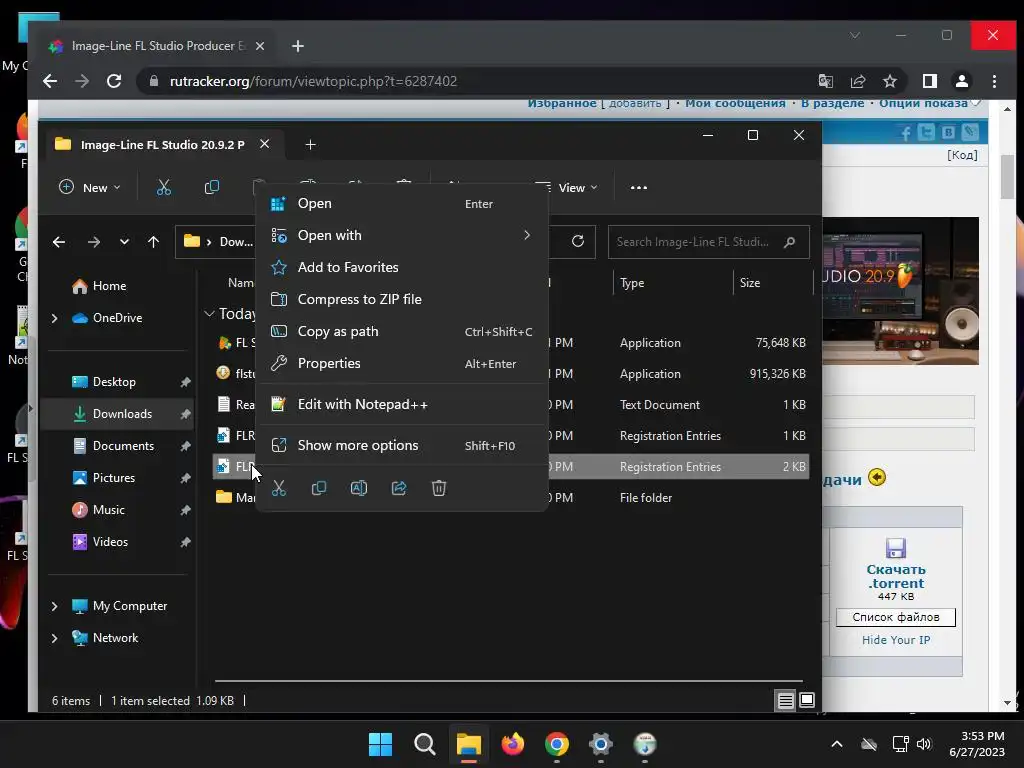Open the Chrome profile avatar
Image resolution: width=1024 pixels, height=768 pixels.
(x=962, y=81)
